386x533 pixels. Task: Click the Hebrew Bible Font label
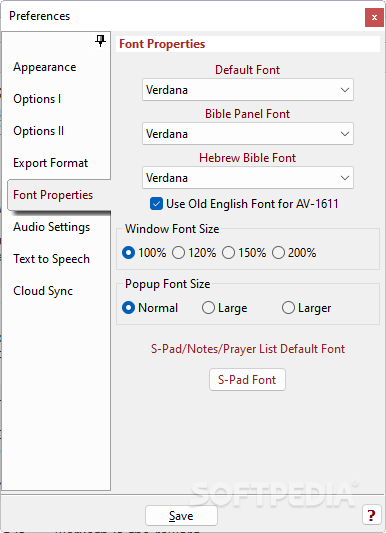tap(247, 158)
